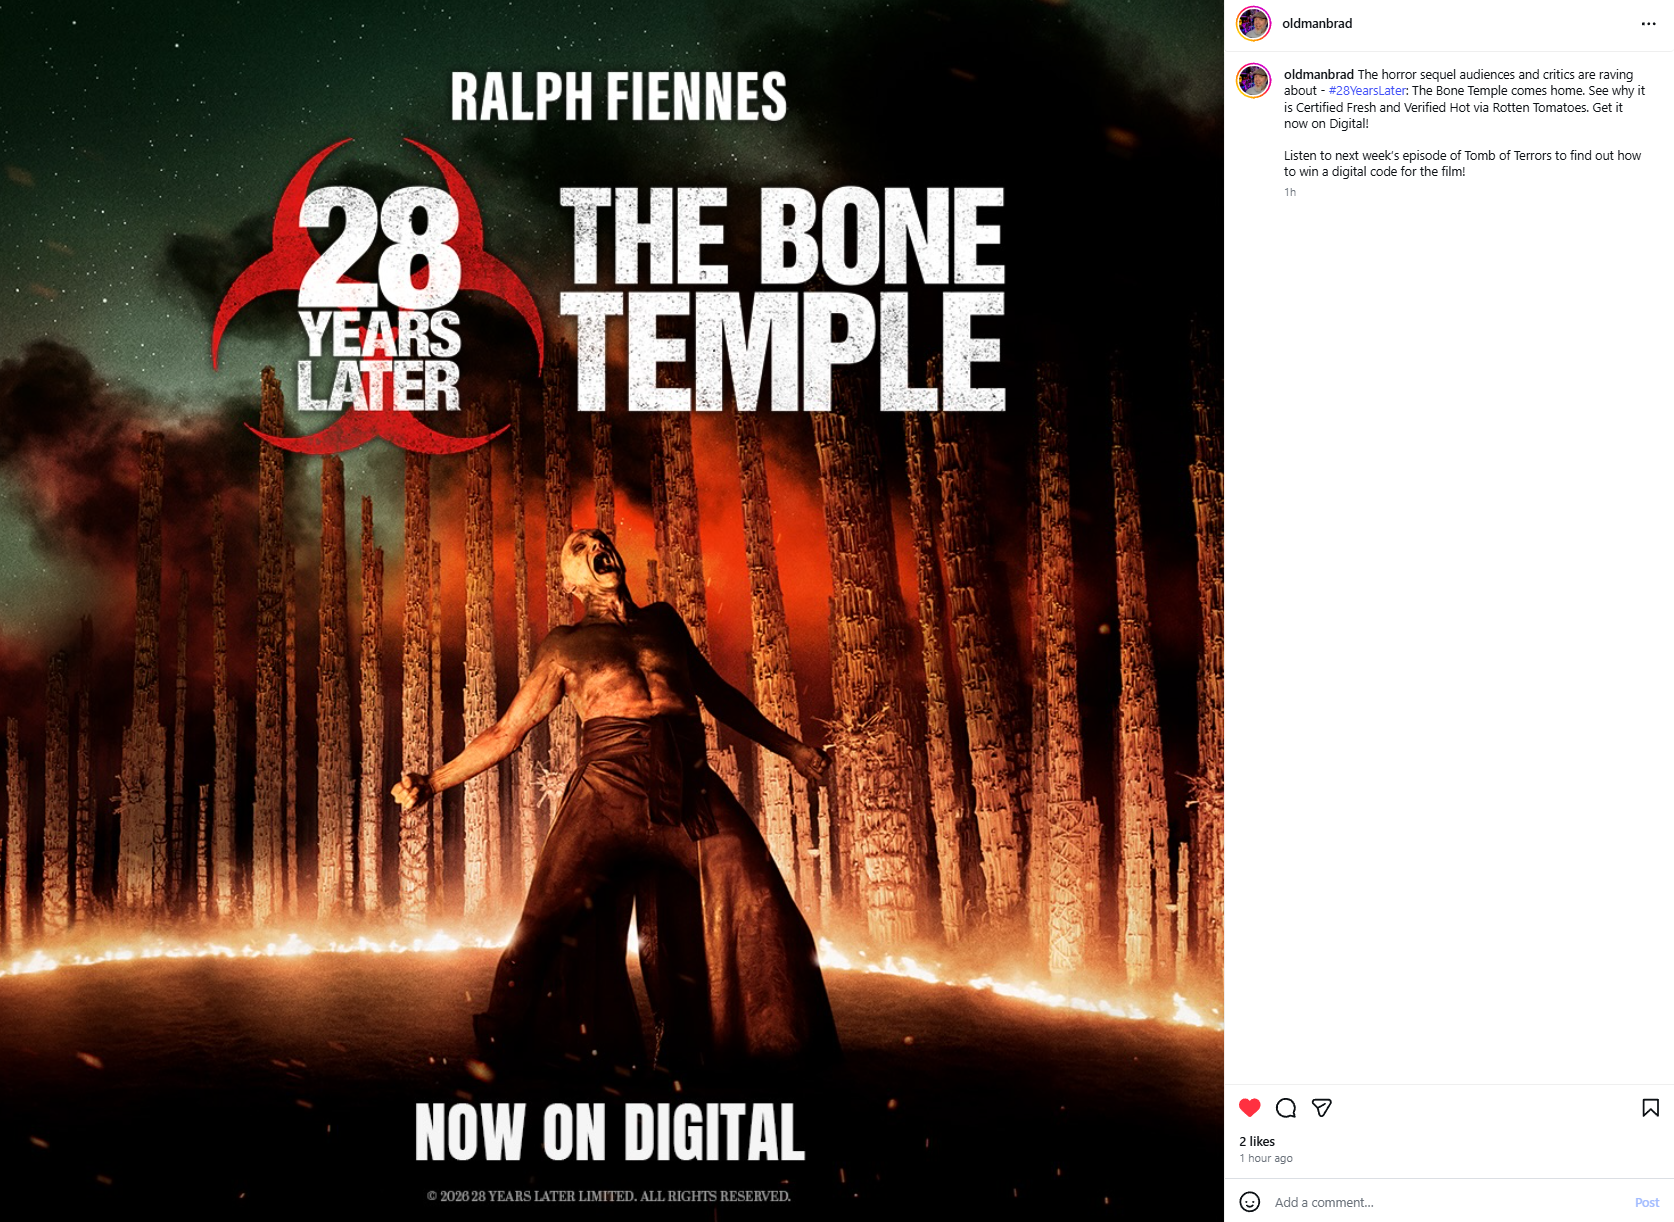The image size is (1674, 1222).
Task: Click the Ralph Fiennes title on poster
Action: click(x=618, y=96)
